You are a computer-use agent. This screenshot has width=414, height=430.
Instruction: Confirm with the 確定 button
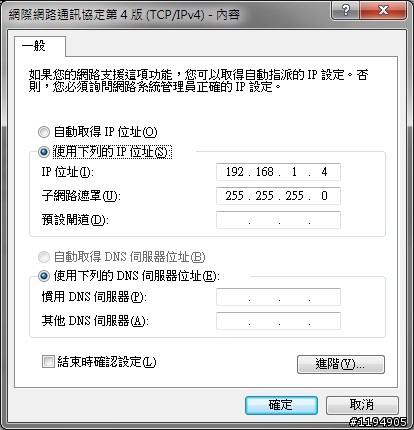281,405
